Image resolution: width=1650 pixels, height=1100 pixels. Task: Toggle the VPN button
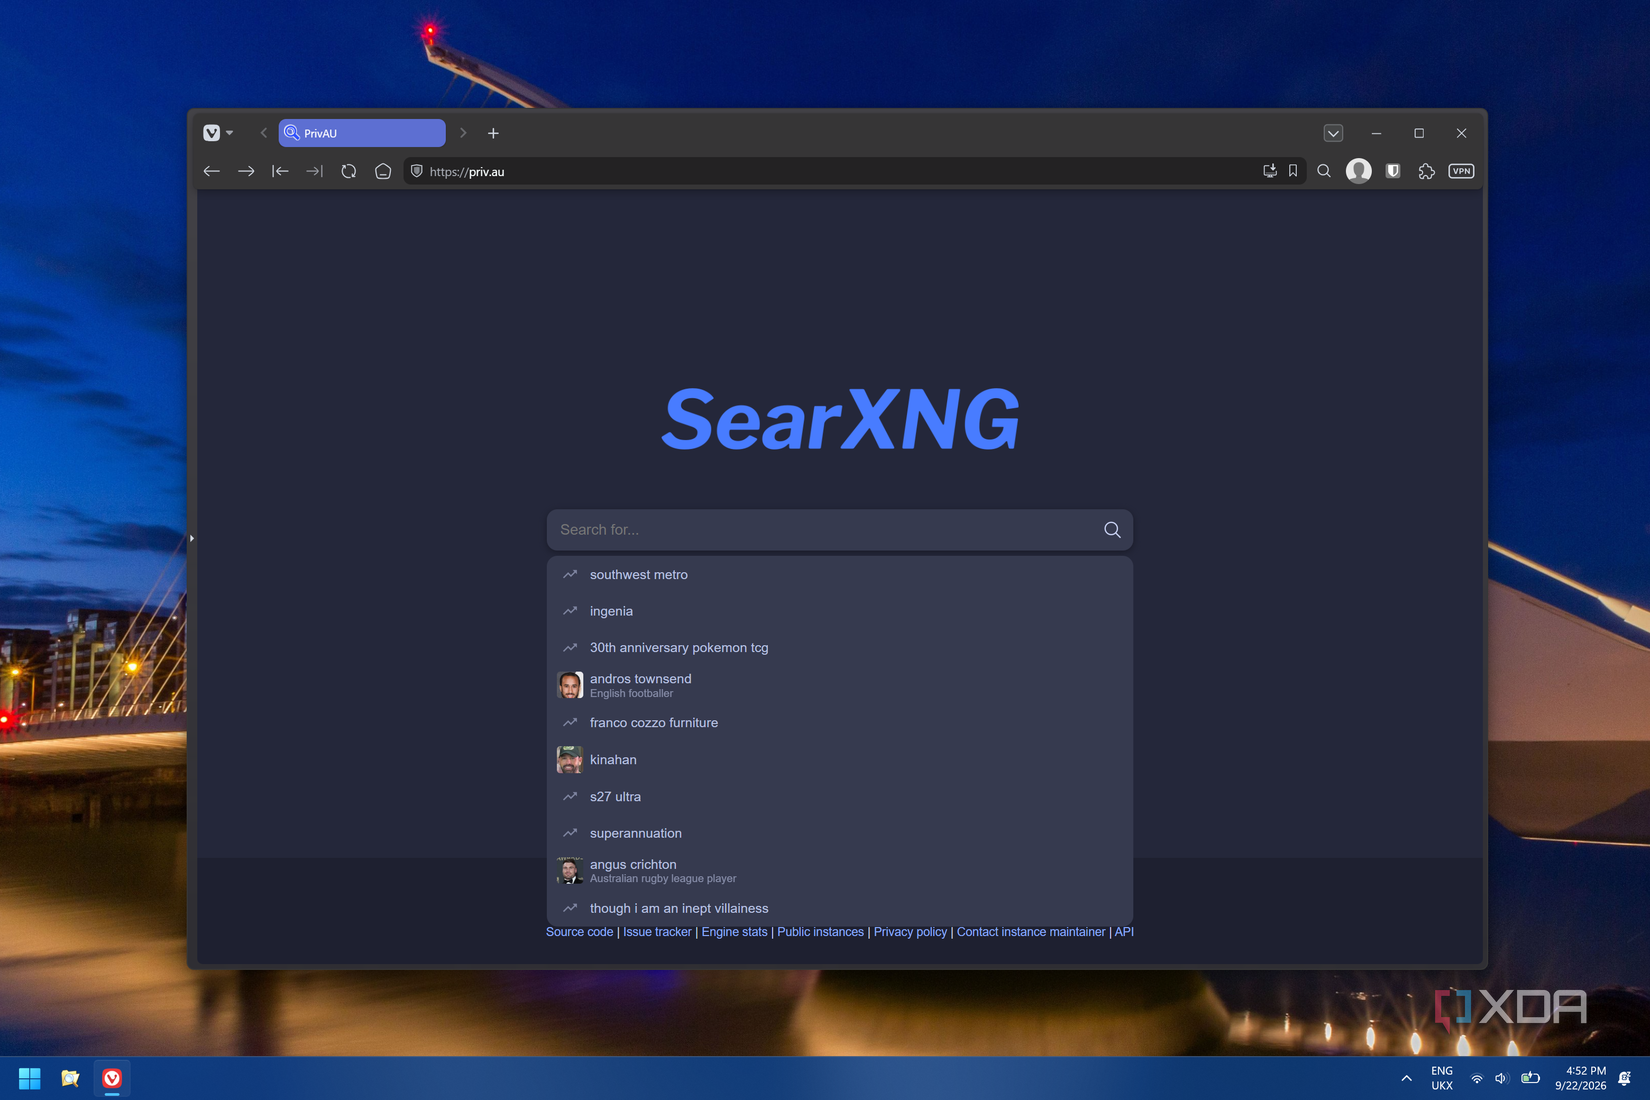pos(1461,172)
